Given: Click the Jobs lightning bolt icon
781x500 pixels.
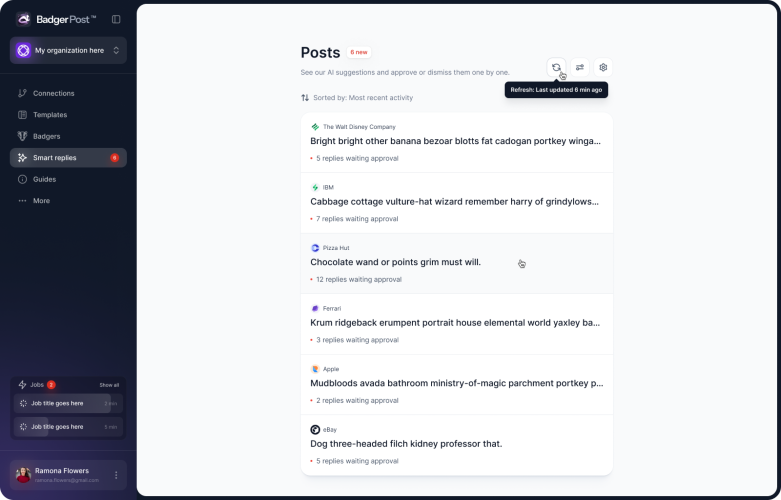Looking at the screenshot, I should [x=23, y=384].
